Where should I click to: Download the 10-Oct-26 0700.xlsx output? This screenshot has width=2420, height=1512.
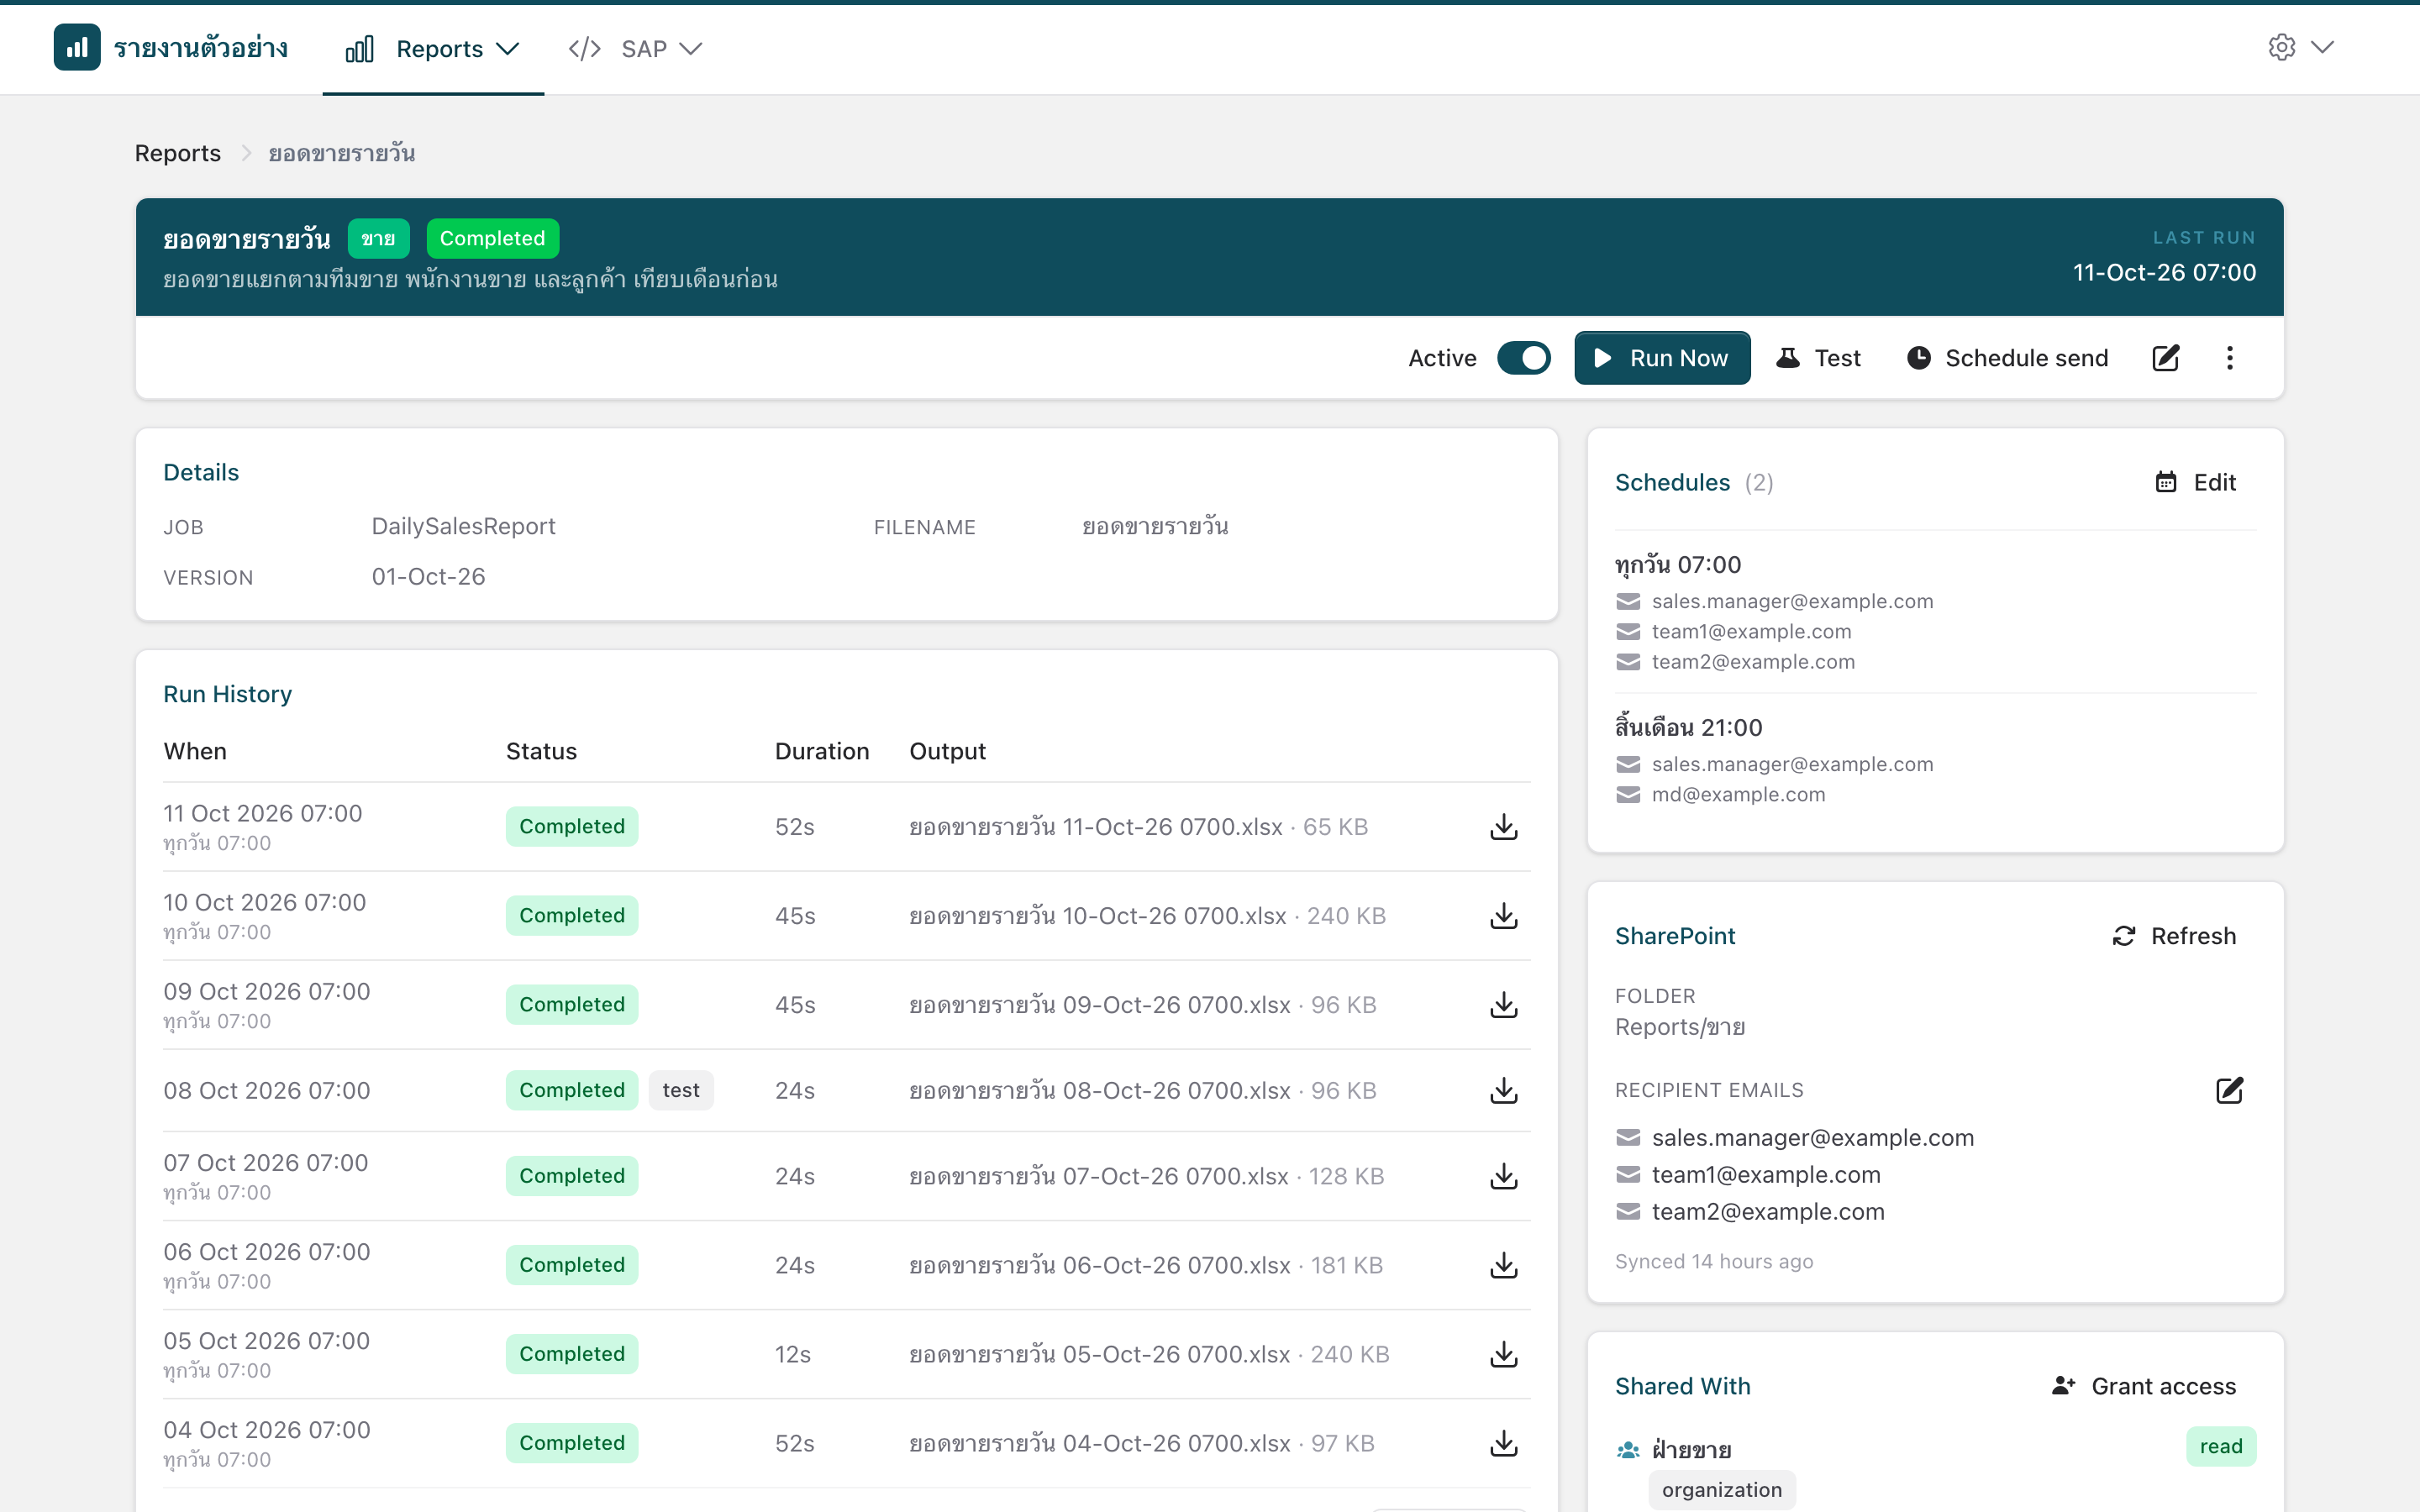tap(1503, 916)
